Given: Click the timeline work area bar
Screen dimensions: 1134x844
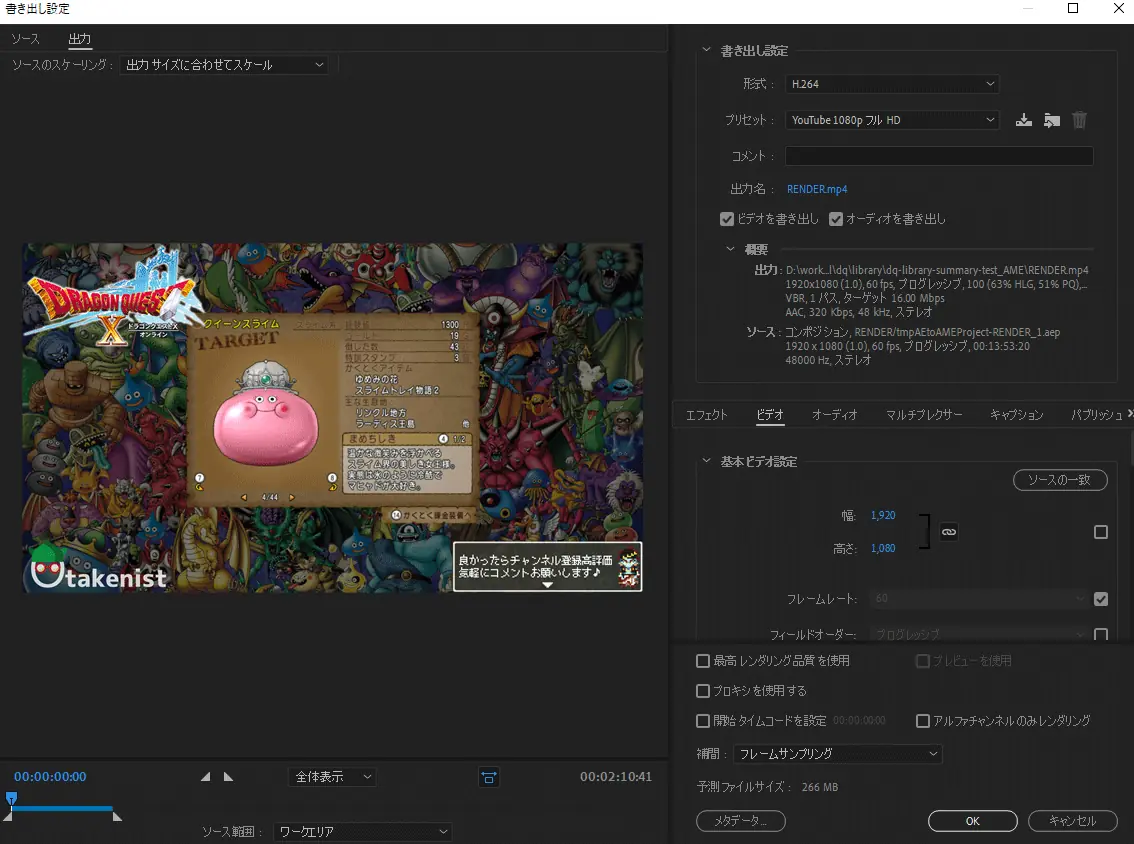Looking at the screenshot, I should 62,809.
